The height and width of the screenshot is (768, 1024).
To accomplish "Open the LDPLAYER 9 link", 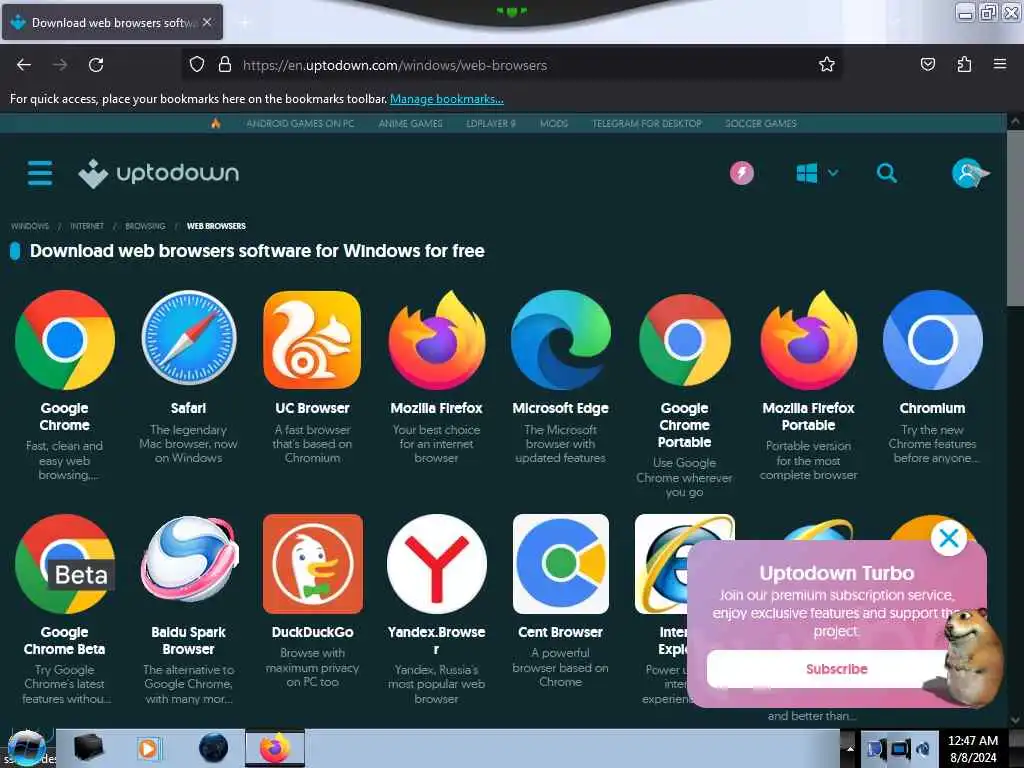I will coord(491,123).
